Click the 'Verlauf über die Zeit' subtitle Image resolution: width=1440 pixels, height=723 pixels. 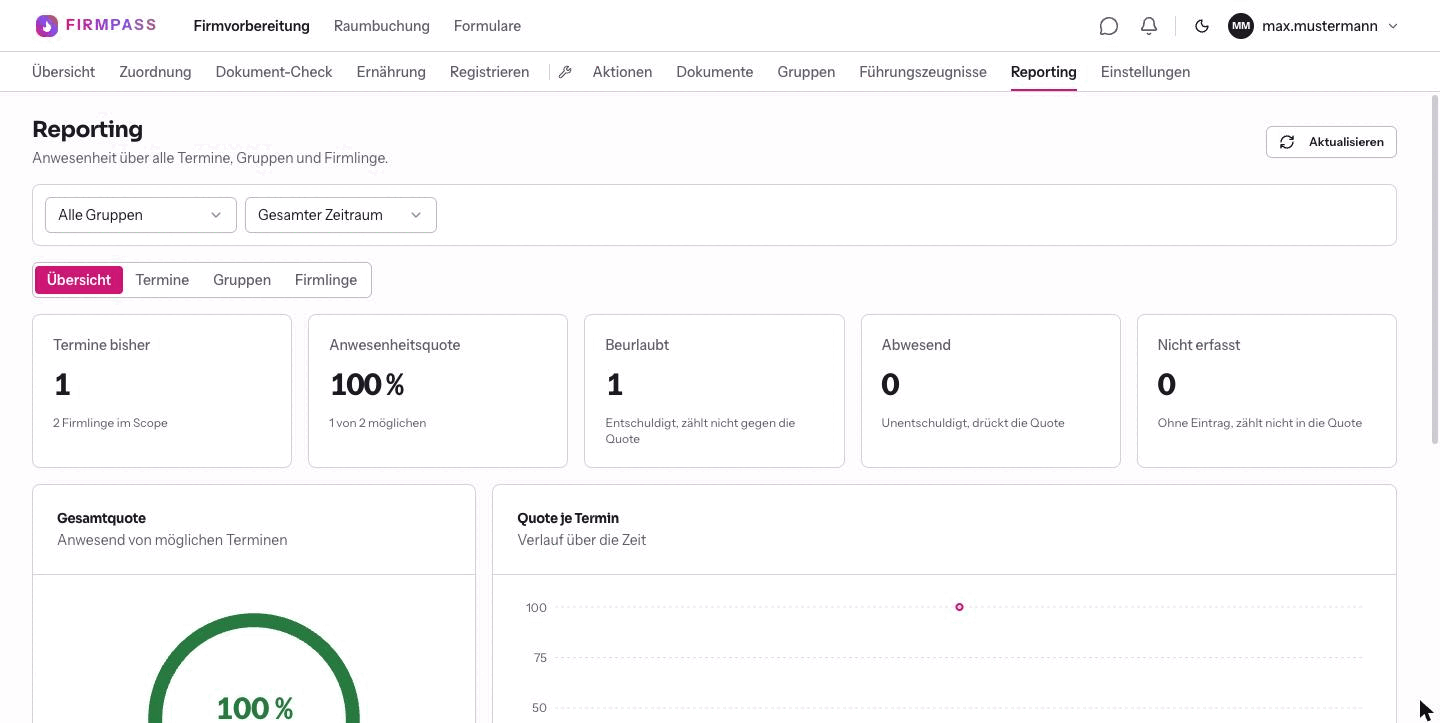[582, 540]
